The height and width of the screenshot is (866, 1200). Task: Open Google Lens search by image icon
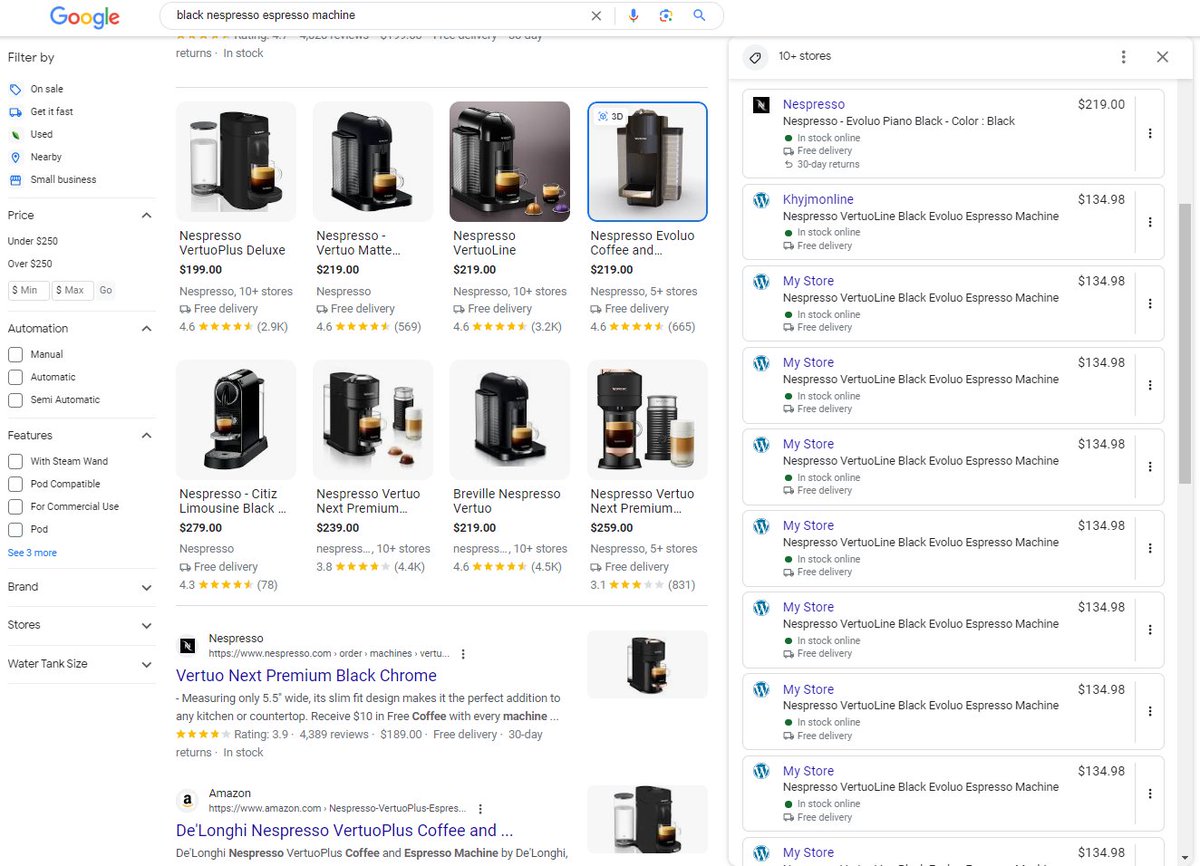pyautogui.click(x=668, y=15)
